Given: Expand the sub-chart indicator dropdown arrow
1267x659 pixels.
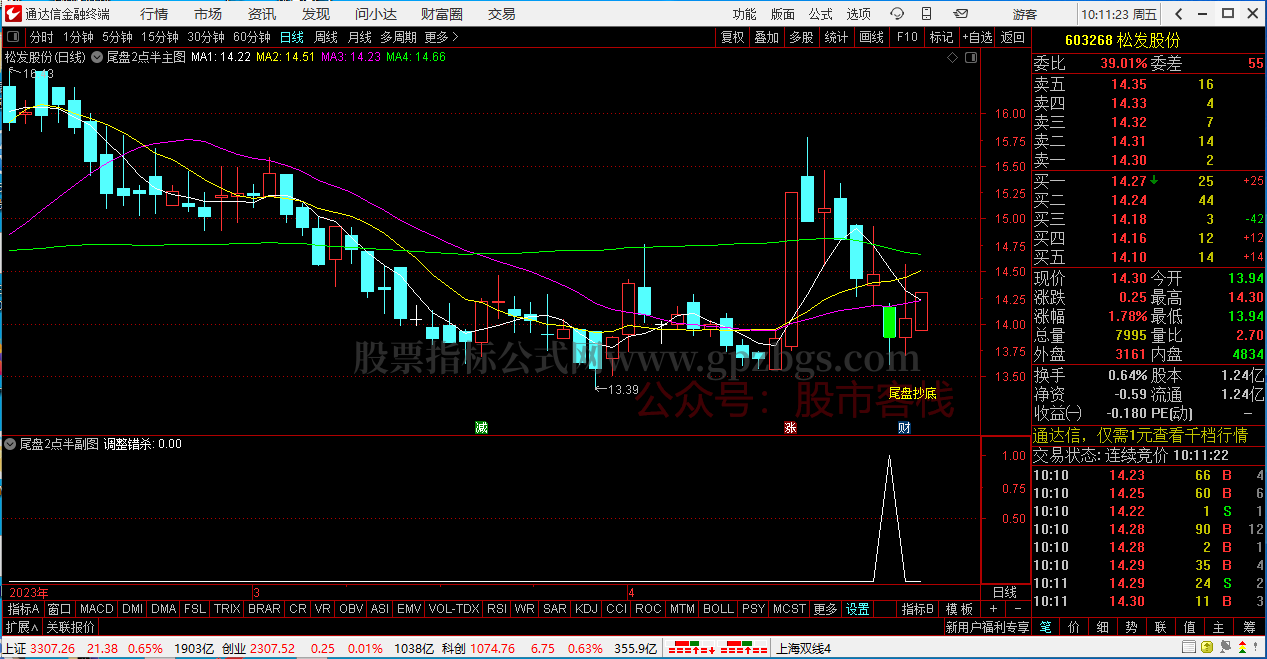Looking at the screenshot, I should (11, 443).
